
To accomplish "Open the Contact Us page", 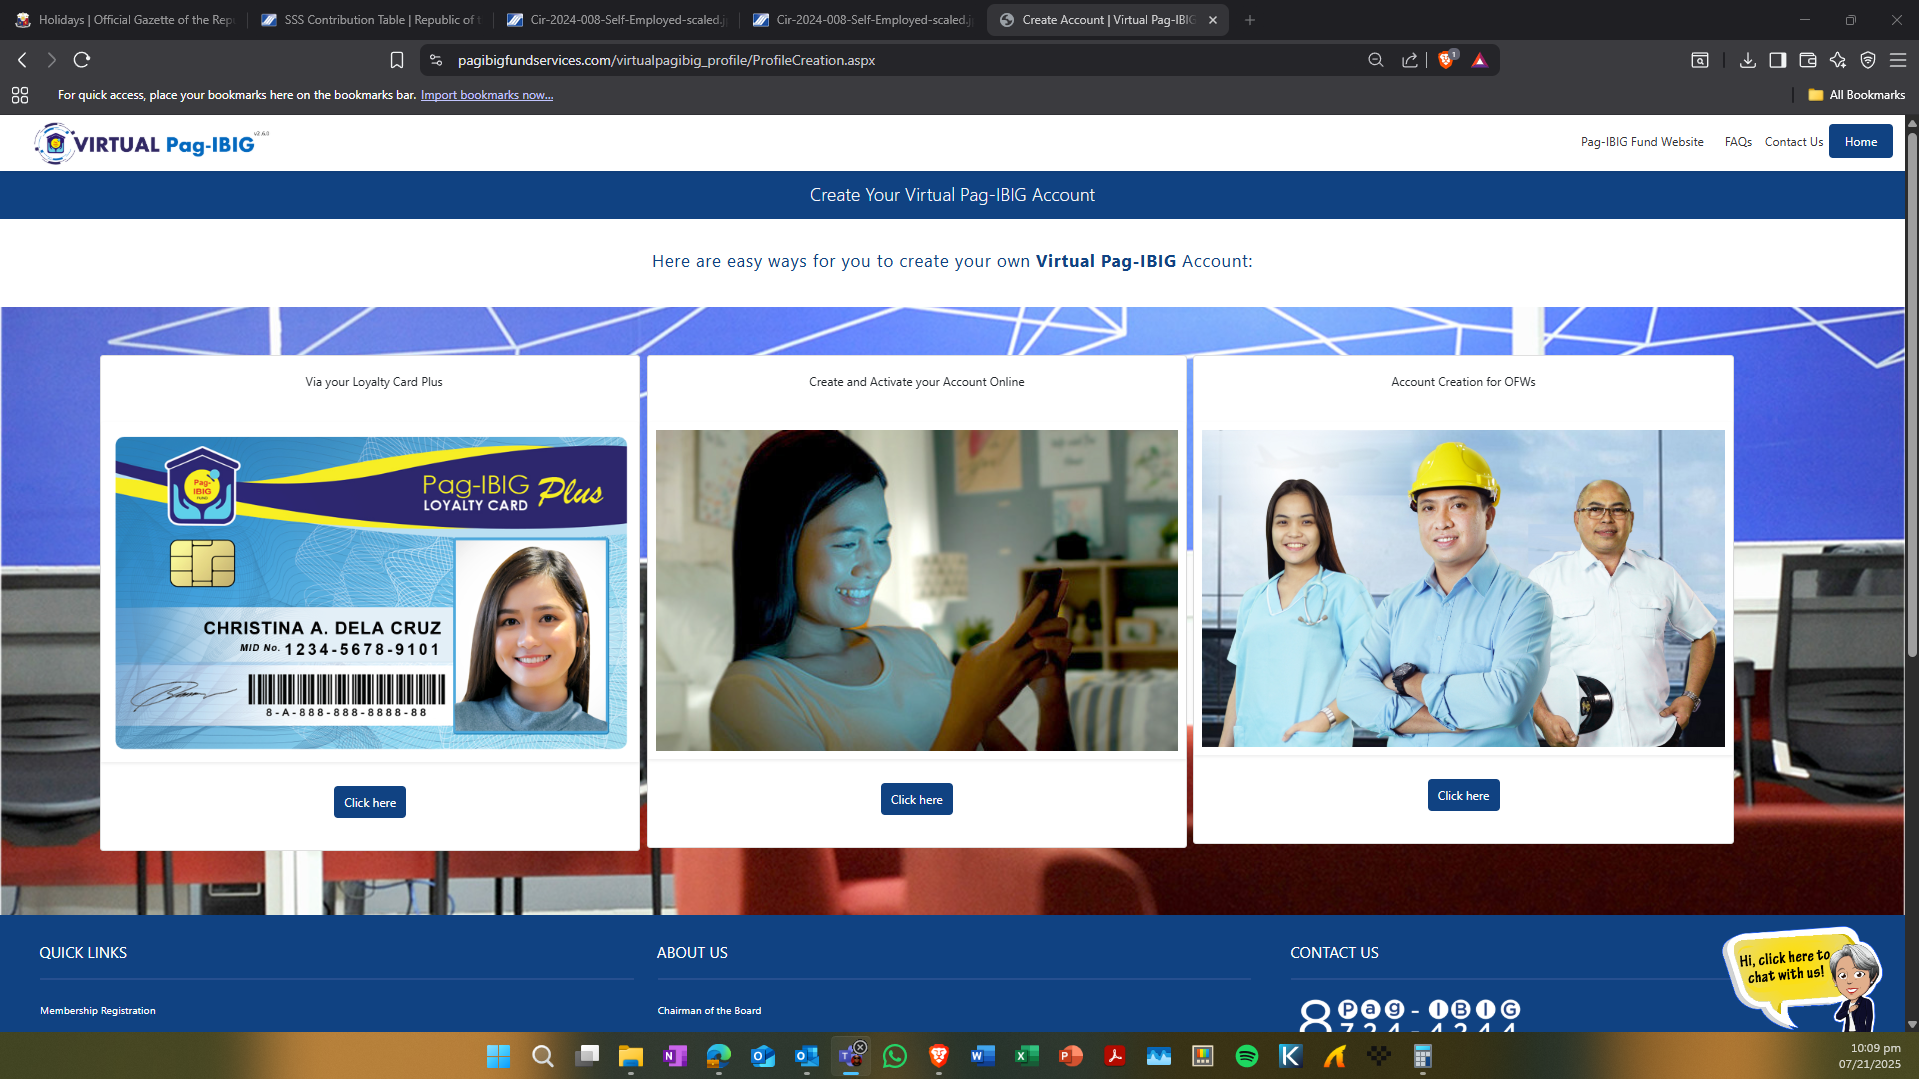I will (1794, 142).
